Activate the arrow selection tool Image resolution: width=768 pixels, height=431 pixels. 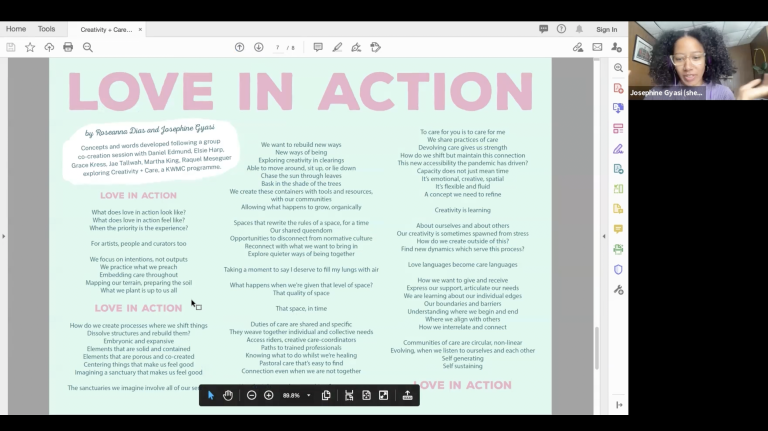(210, 395)
